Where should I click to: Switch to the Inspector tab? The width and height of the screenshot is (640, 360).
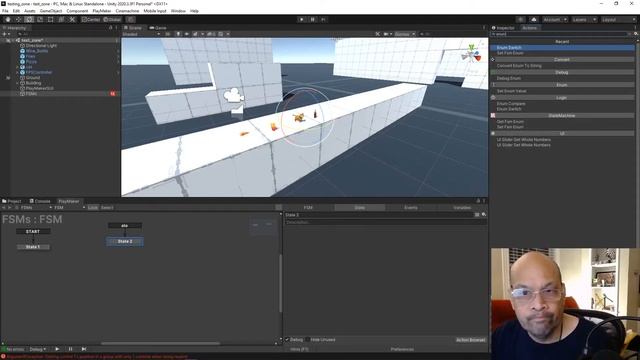coord(503,28)
